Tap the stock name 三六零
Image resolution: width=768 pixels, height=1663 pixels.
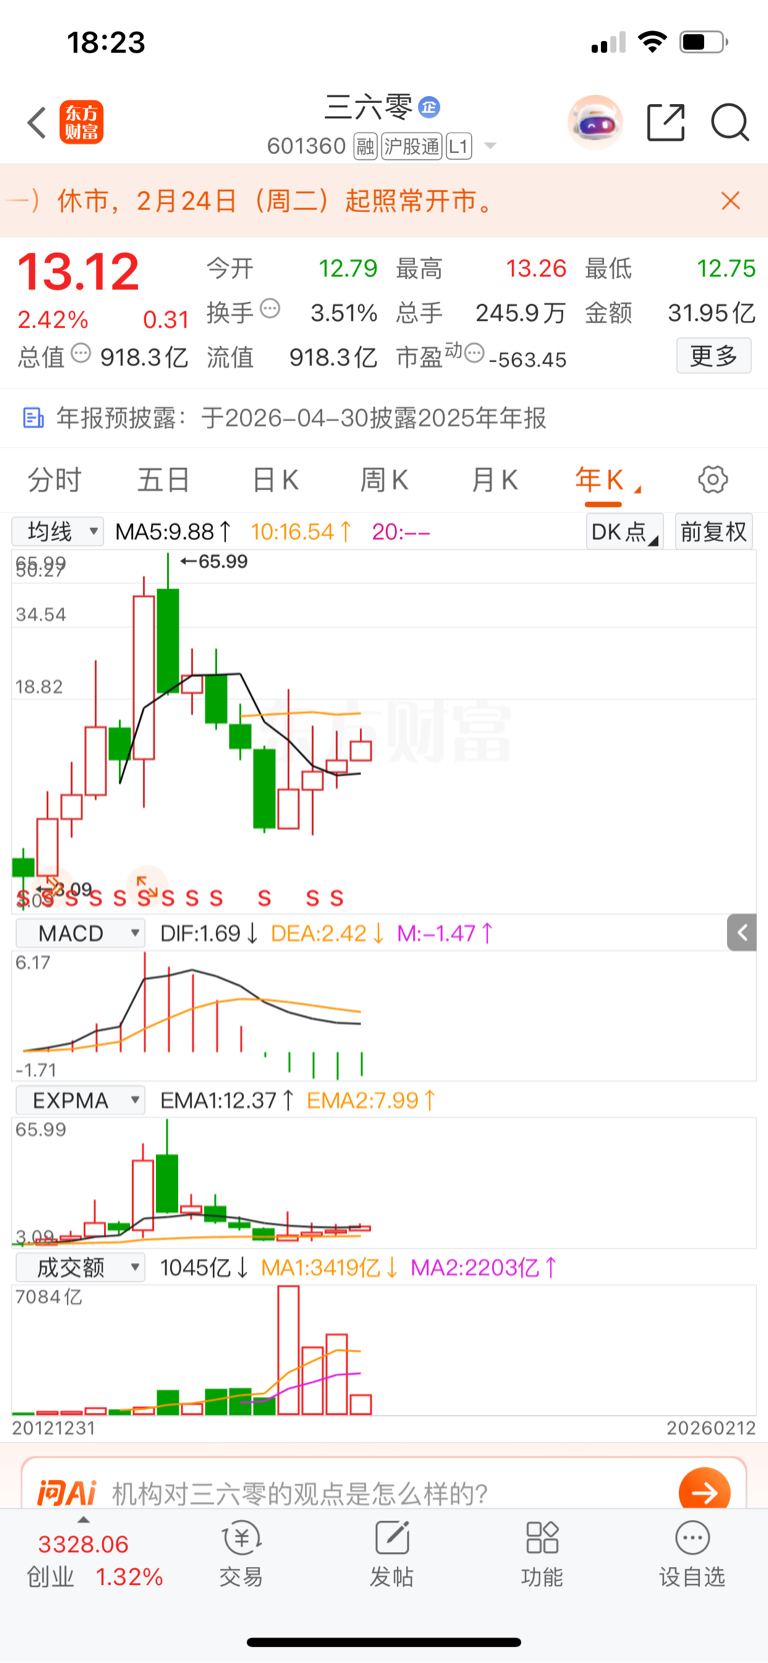368,106
